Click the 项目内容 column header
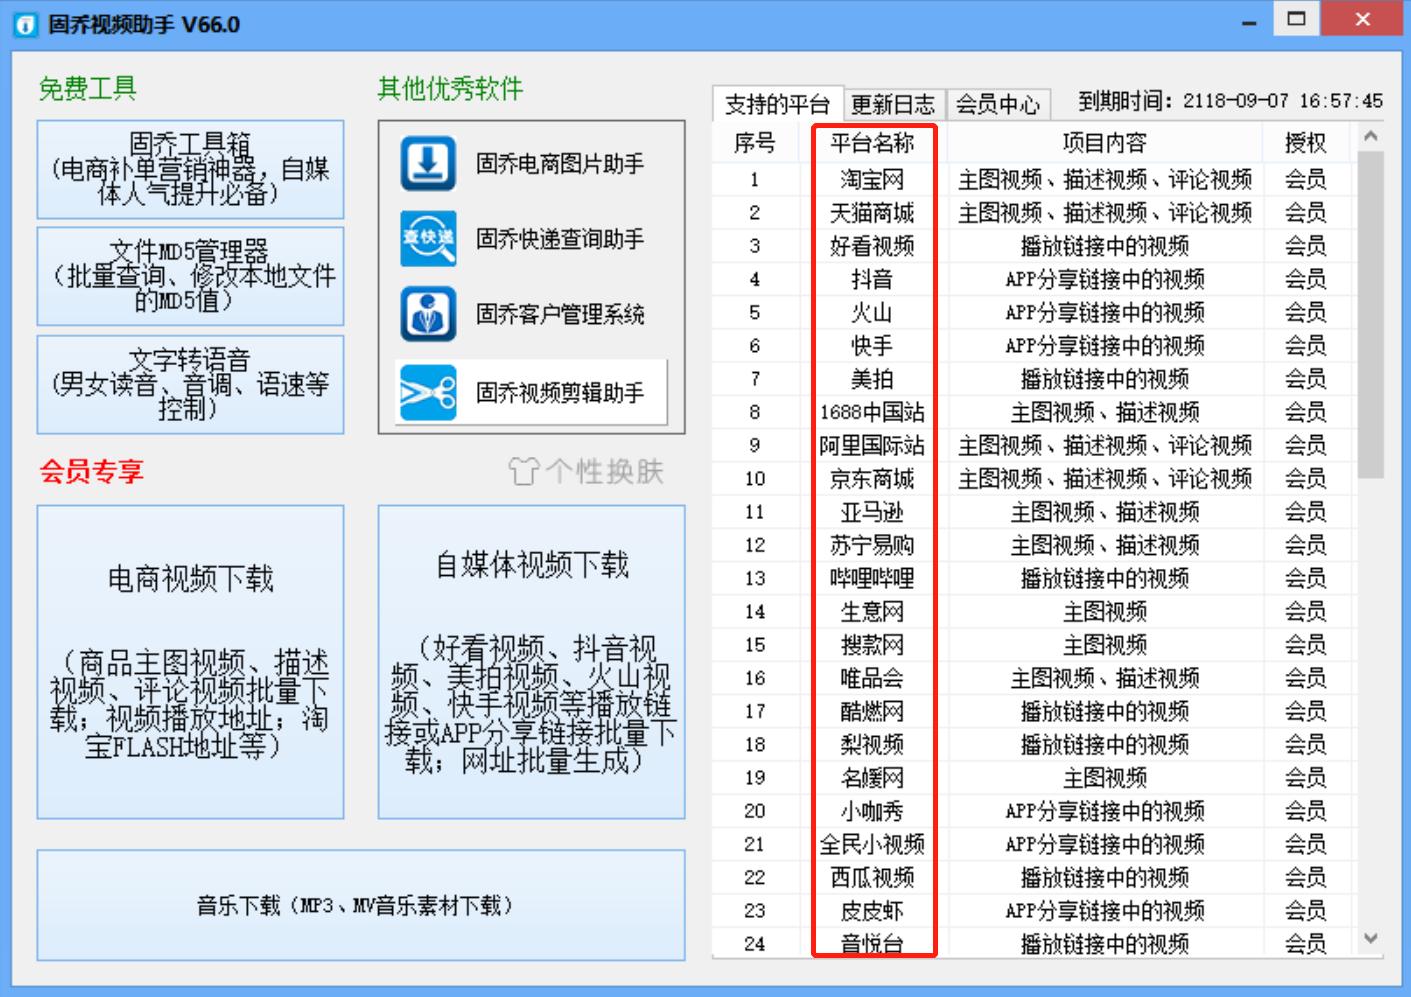This screenshot has height=997, width=1411. tap(1104, 143)
